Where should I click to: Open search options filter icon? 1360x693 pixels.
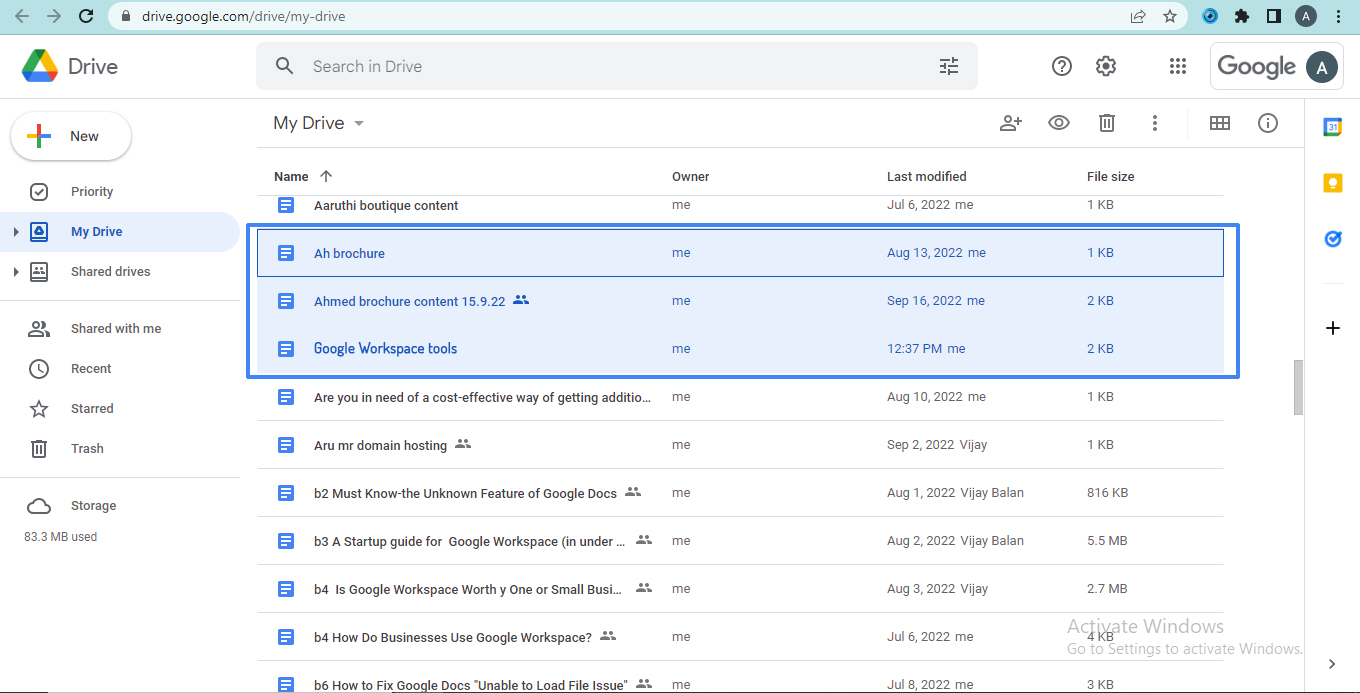[949, 66]
